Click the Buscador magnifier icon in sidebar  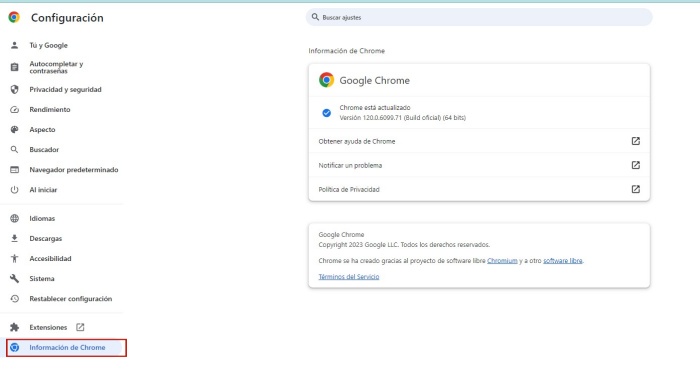tap(15, 149)
